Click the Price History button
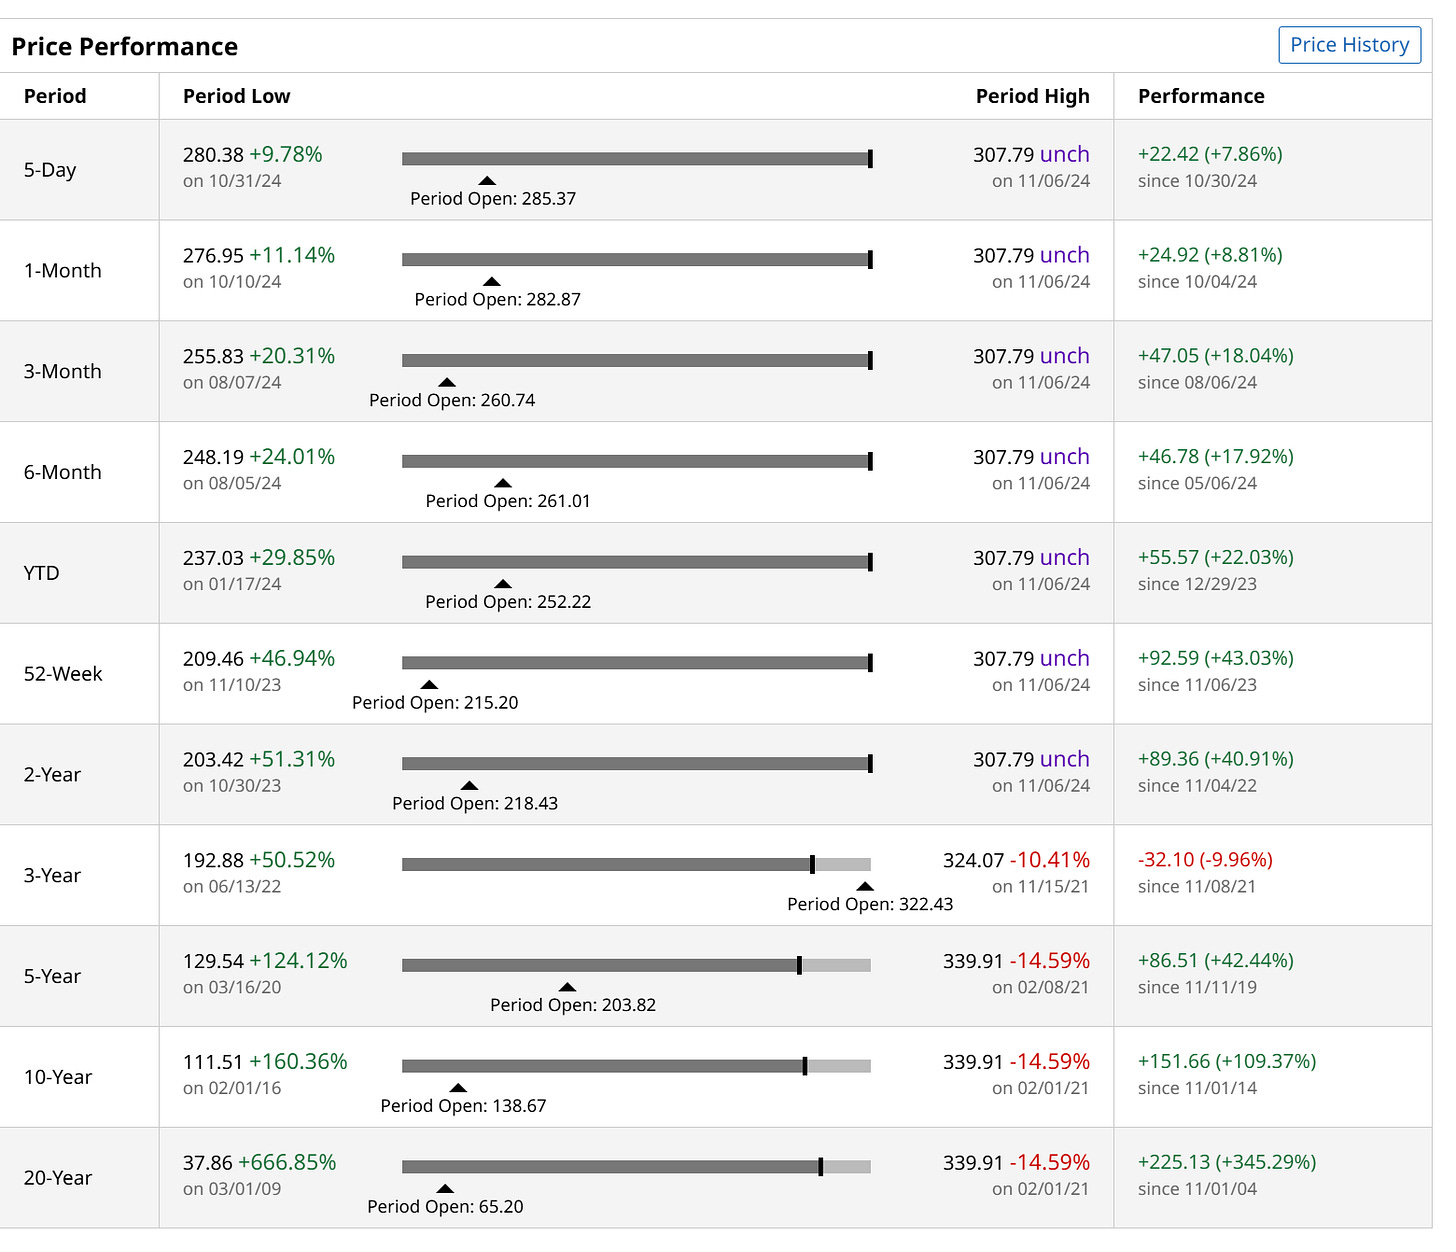The height and width of the screenshot is (1252, 1456). click(1349, 45)
